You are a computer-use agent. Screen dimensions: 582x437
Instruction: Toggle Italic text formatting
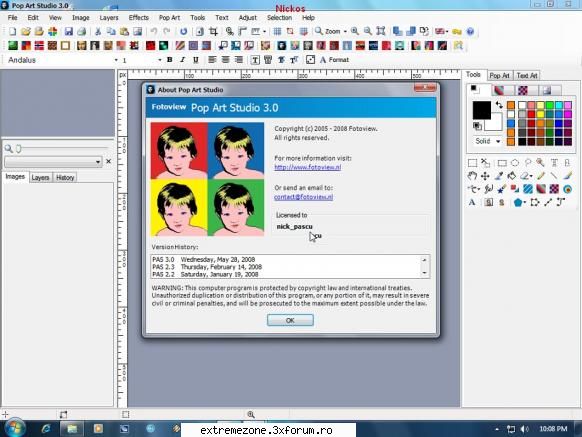click(183, 60)
